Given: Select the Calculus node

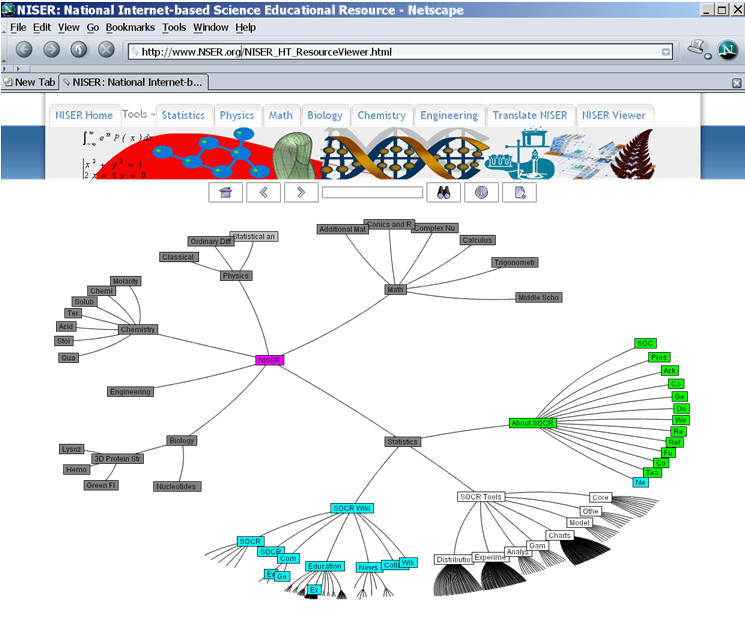Looking at the screenshot, I should pyautogui.click(x=478, y=240).
